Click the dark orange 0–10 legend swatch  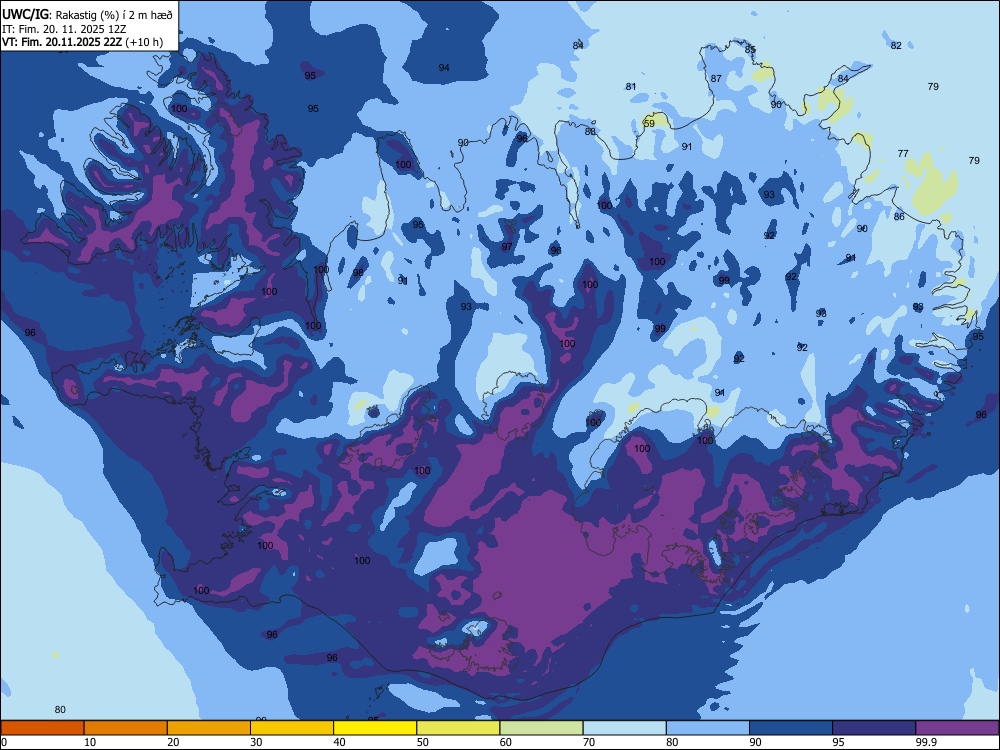[42, 728]
